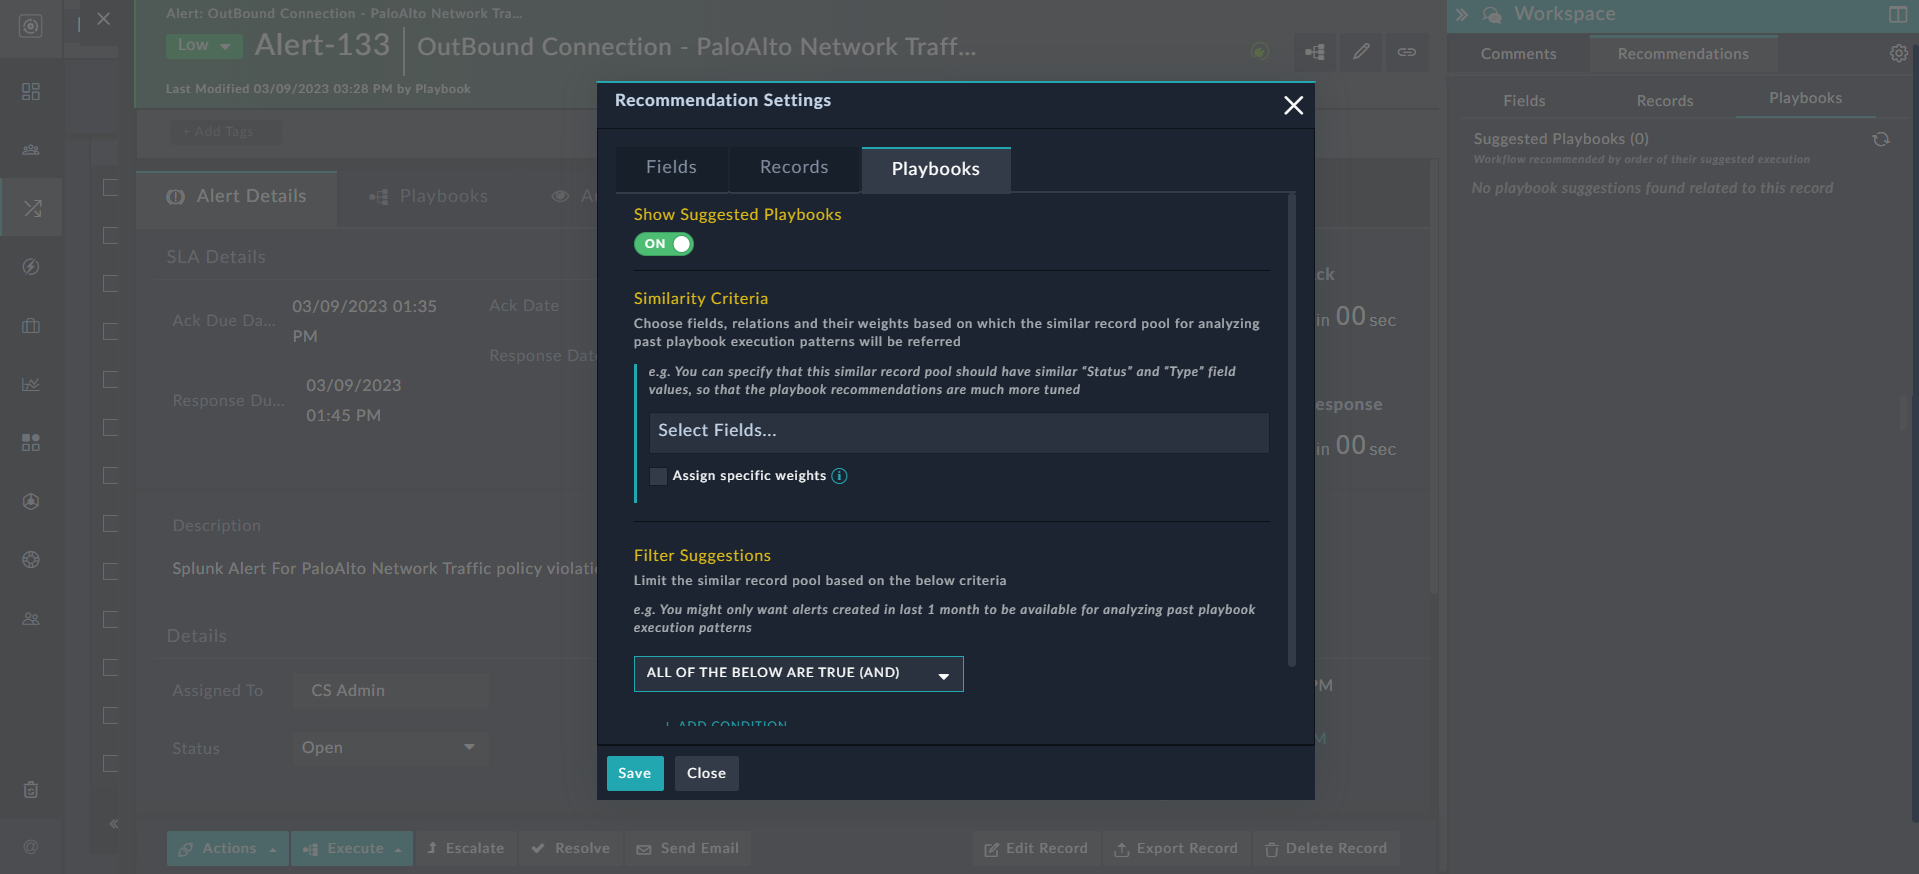Screen dimensions: 1919x874
Task: Click the users icon near sidebar bottom
Action: (31, 619)
